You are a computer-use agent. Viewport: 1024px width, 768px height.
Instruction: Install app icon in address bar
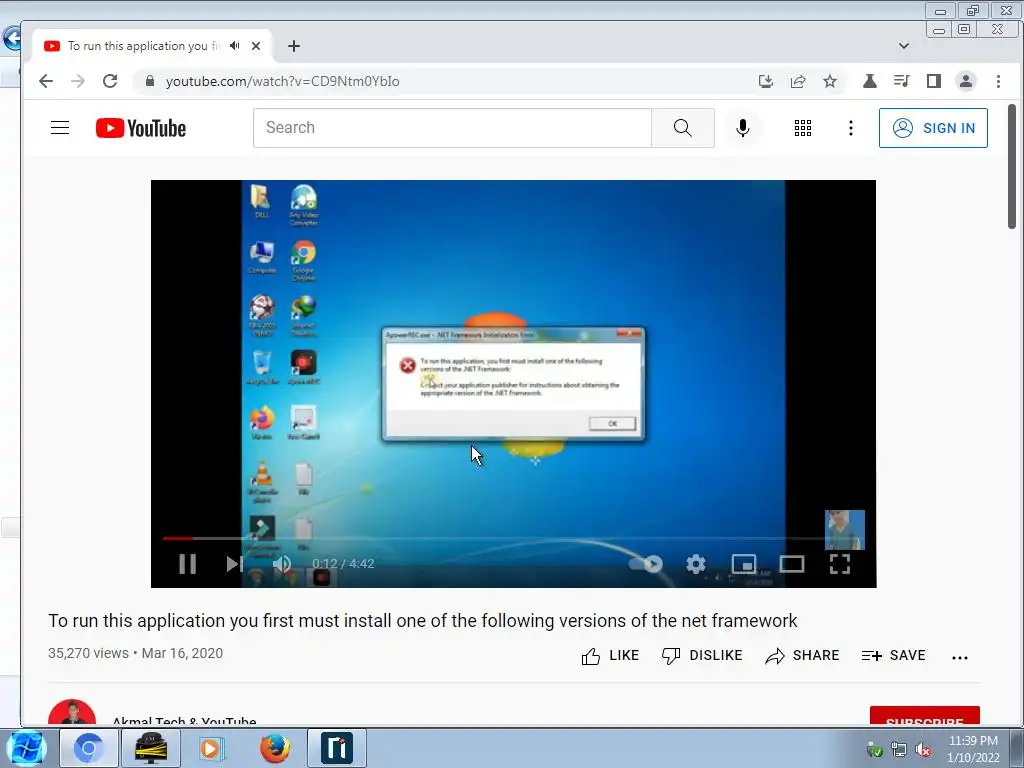(765, 81)
